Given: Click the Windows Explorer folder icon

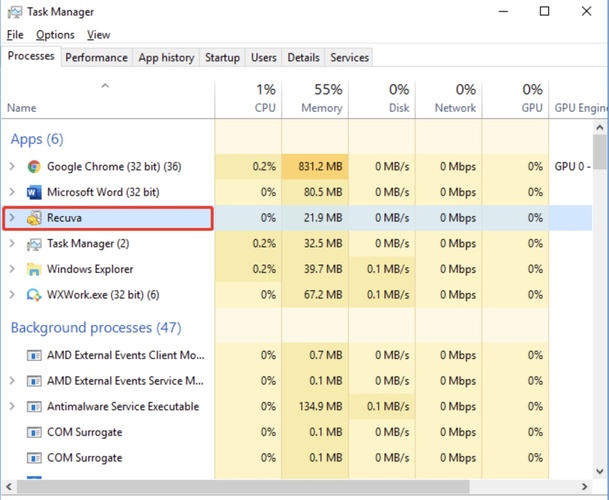Looking at the screenshot, I should click(x=34, y=269).
